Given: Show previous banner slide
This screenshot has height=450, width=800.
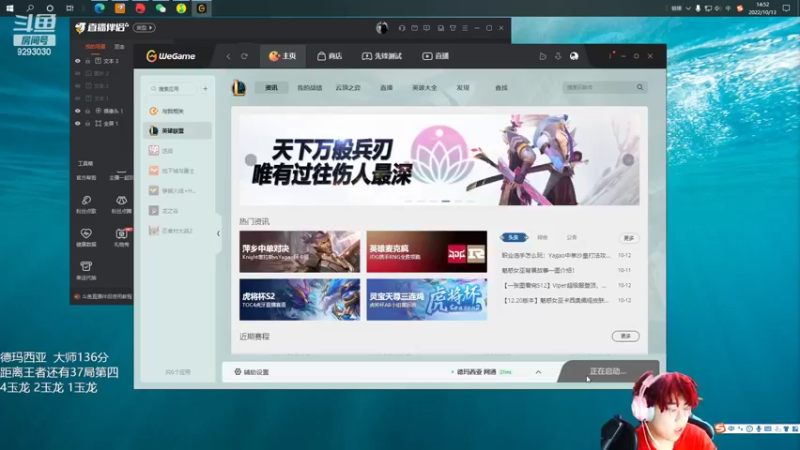Looking at the screenshot, I should (251, 160).
